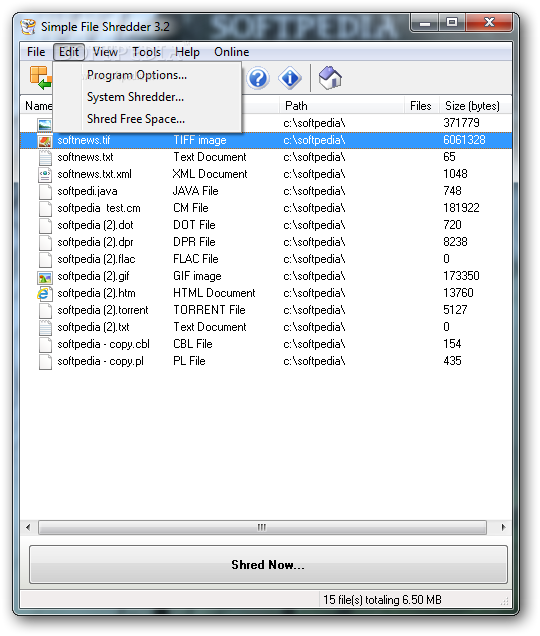
Task: Click the Simple File Shredder title bar icon
Action: tap(28, 27)
